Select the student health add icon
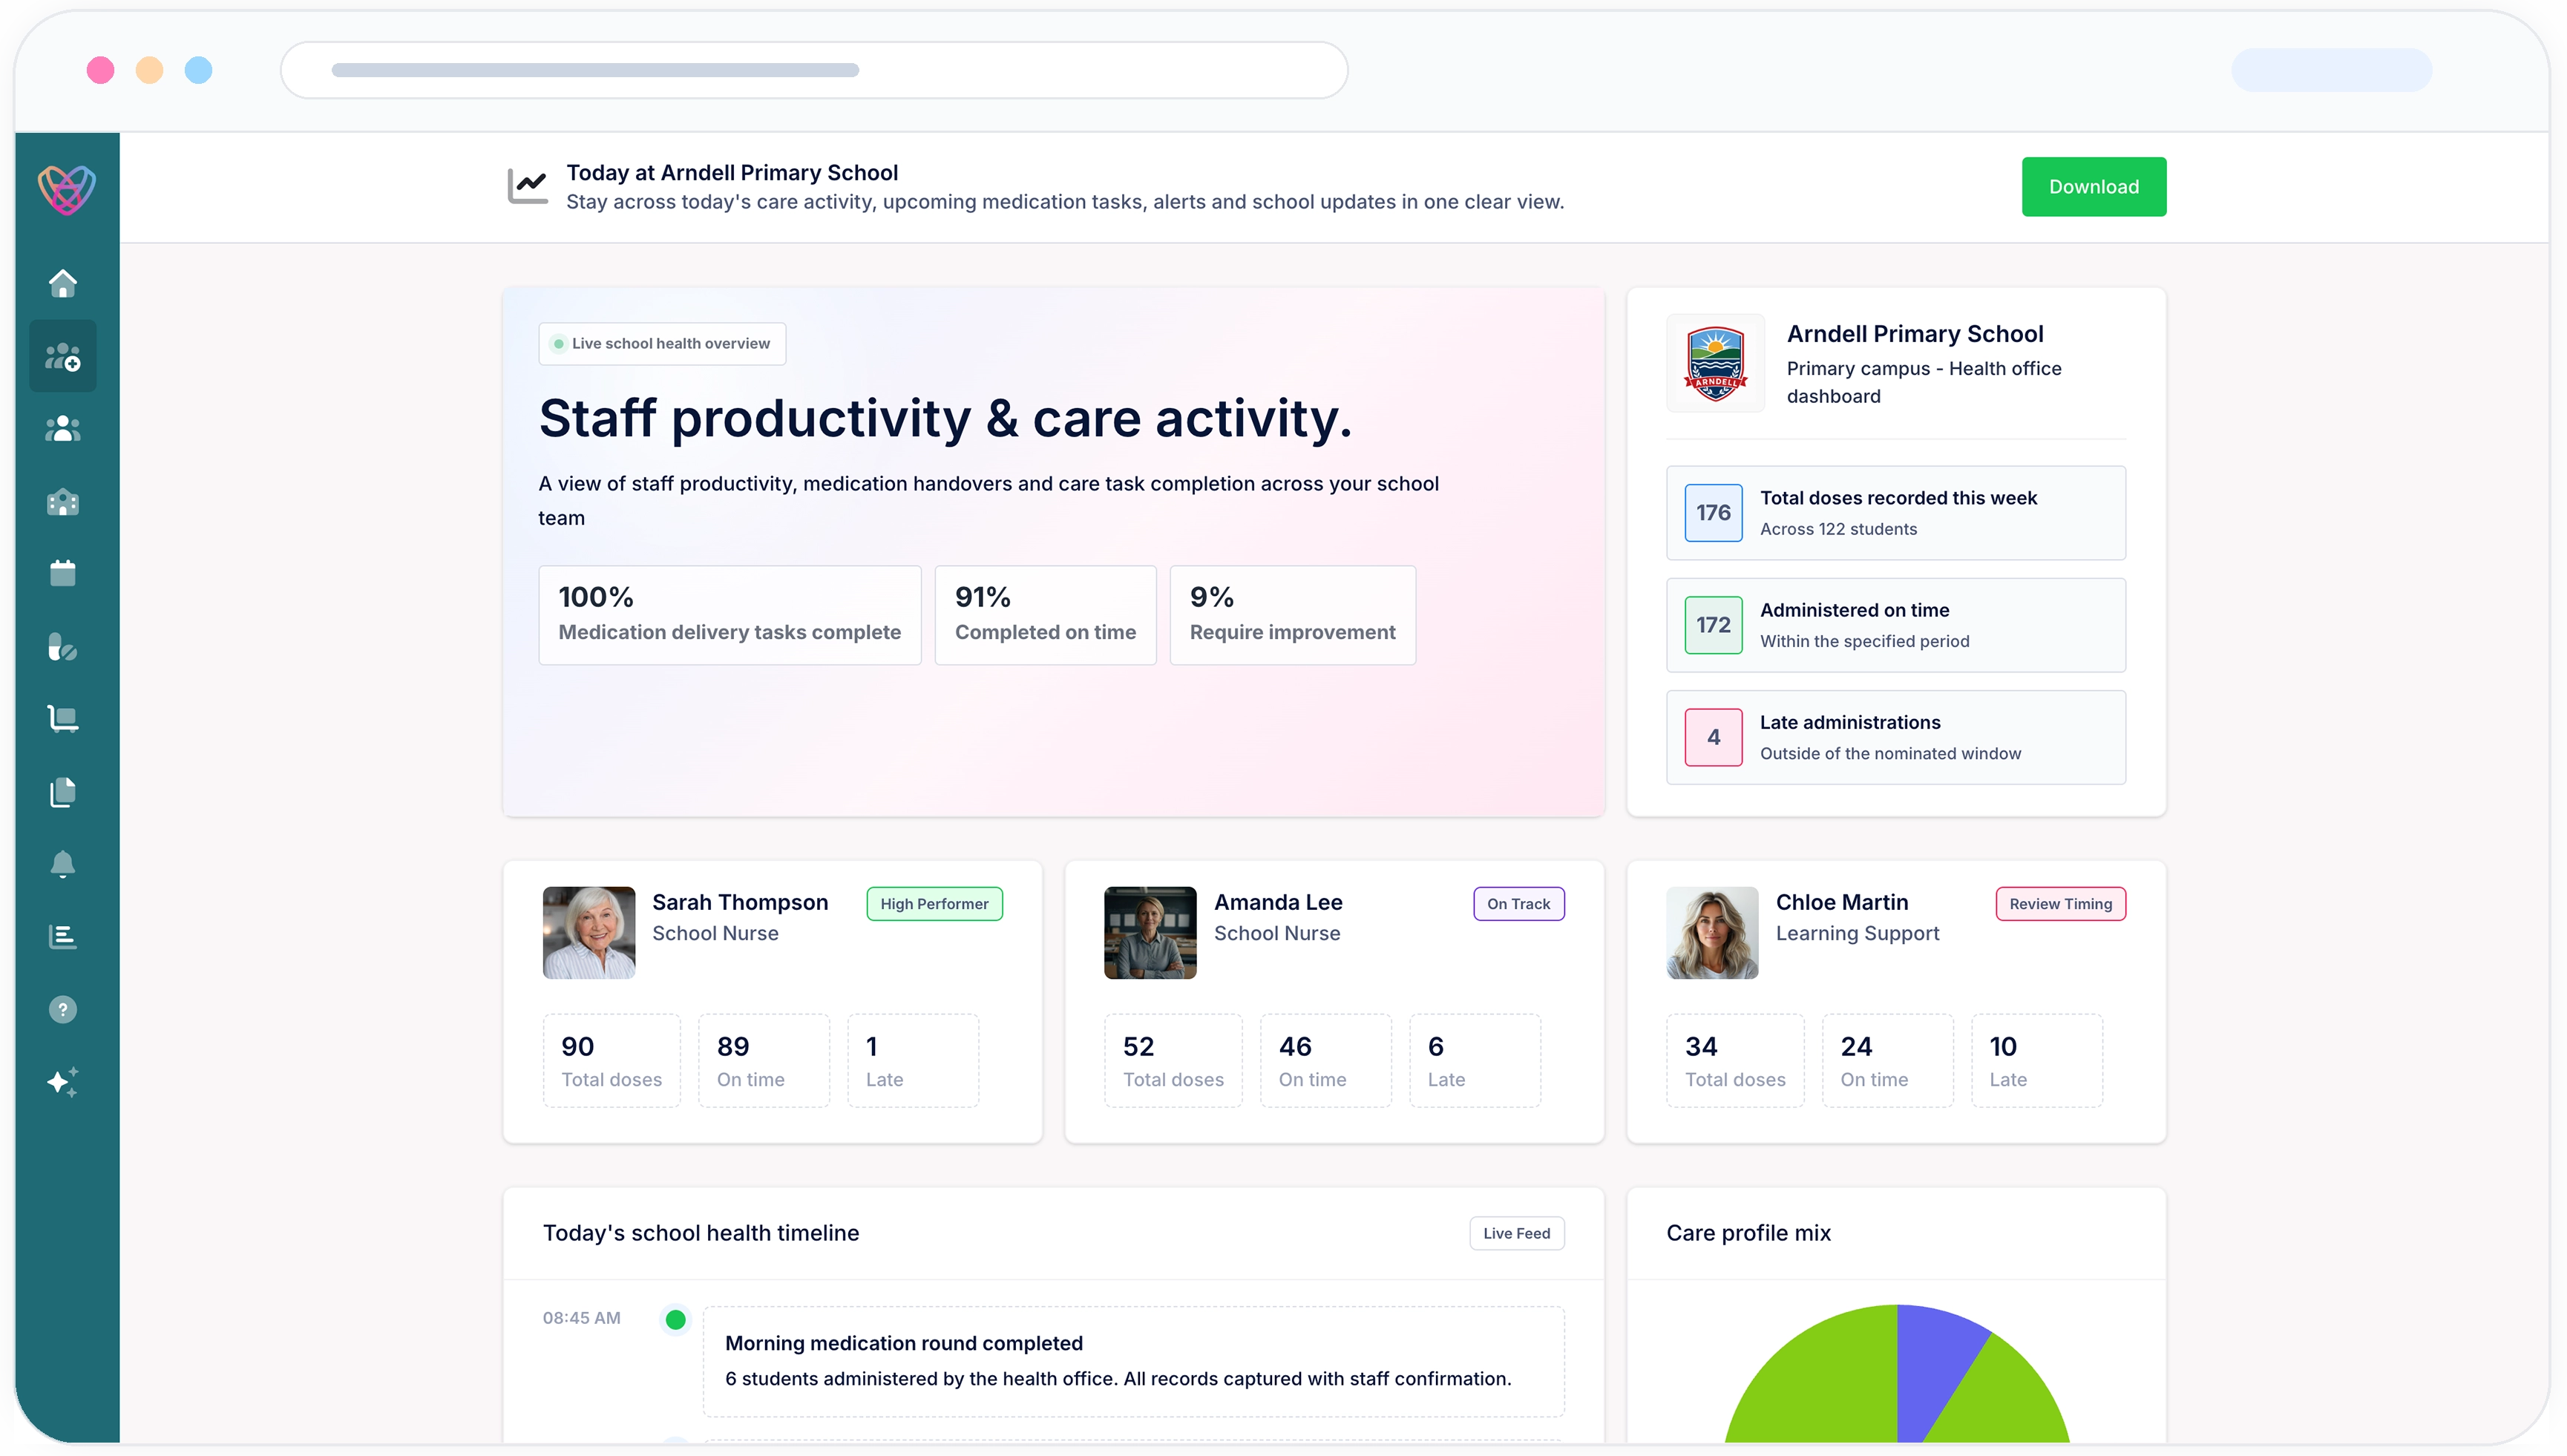Image resolution: width=2567 pixels, height=1456 pixels. point(63,356)
